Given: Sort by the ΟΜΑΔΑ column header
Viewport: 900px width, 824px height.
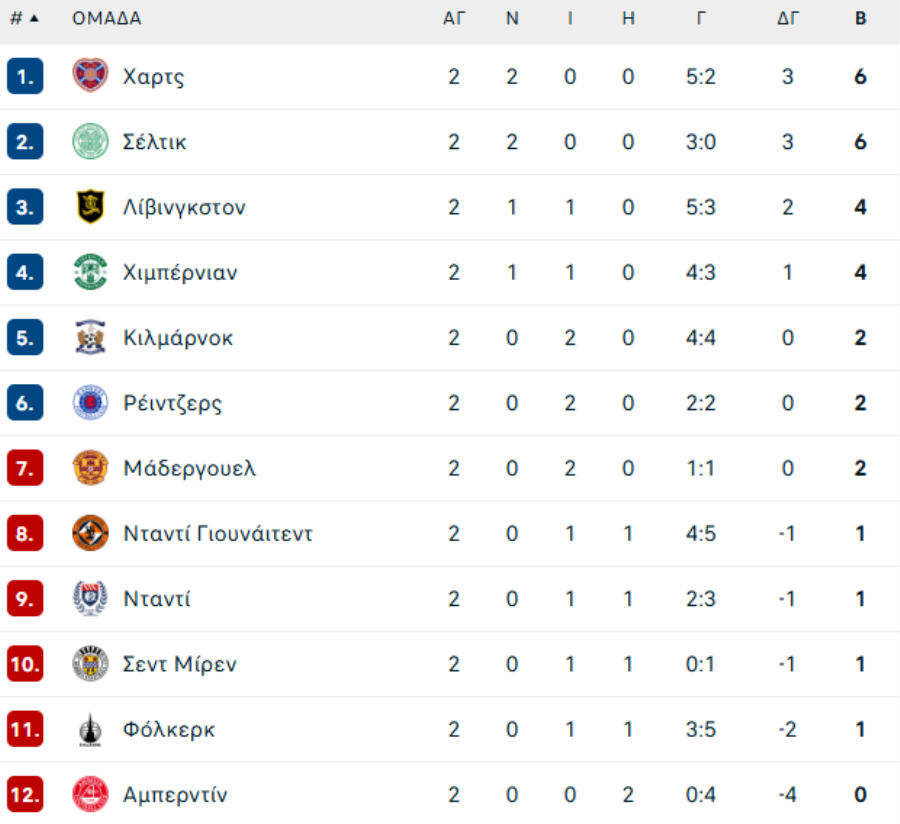Looking at the screenshot, I should 107,18.
